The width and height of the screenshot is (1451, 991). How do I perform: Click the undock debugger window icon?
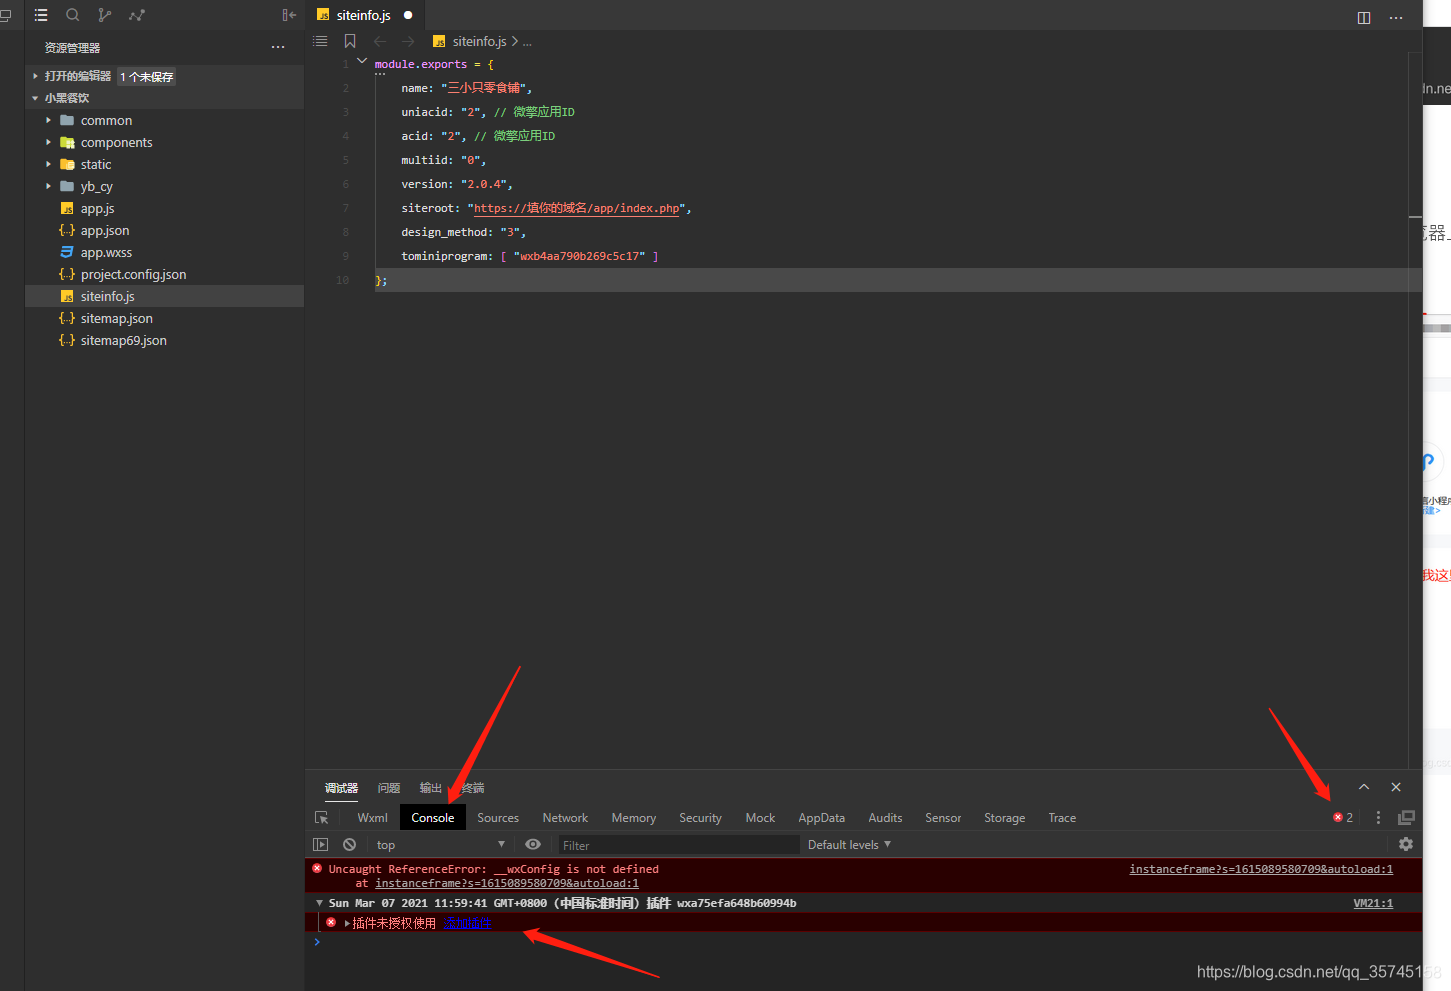pyautogui.click(x=1406, y=818)
